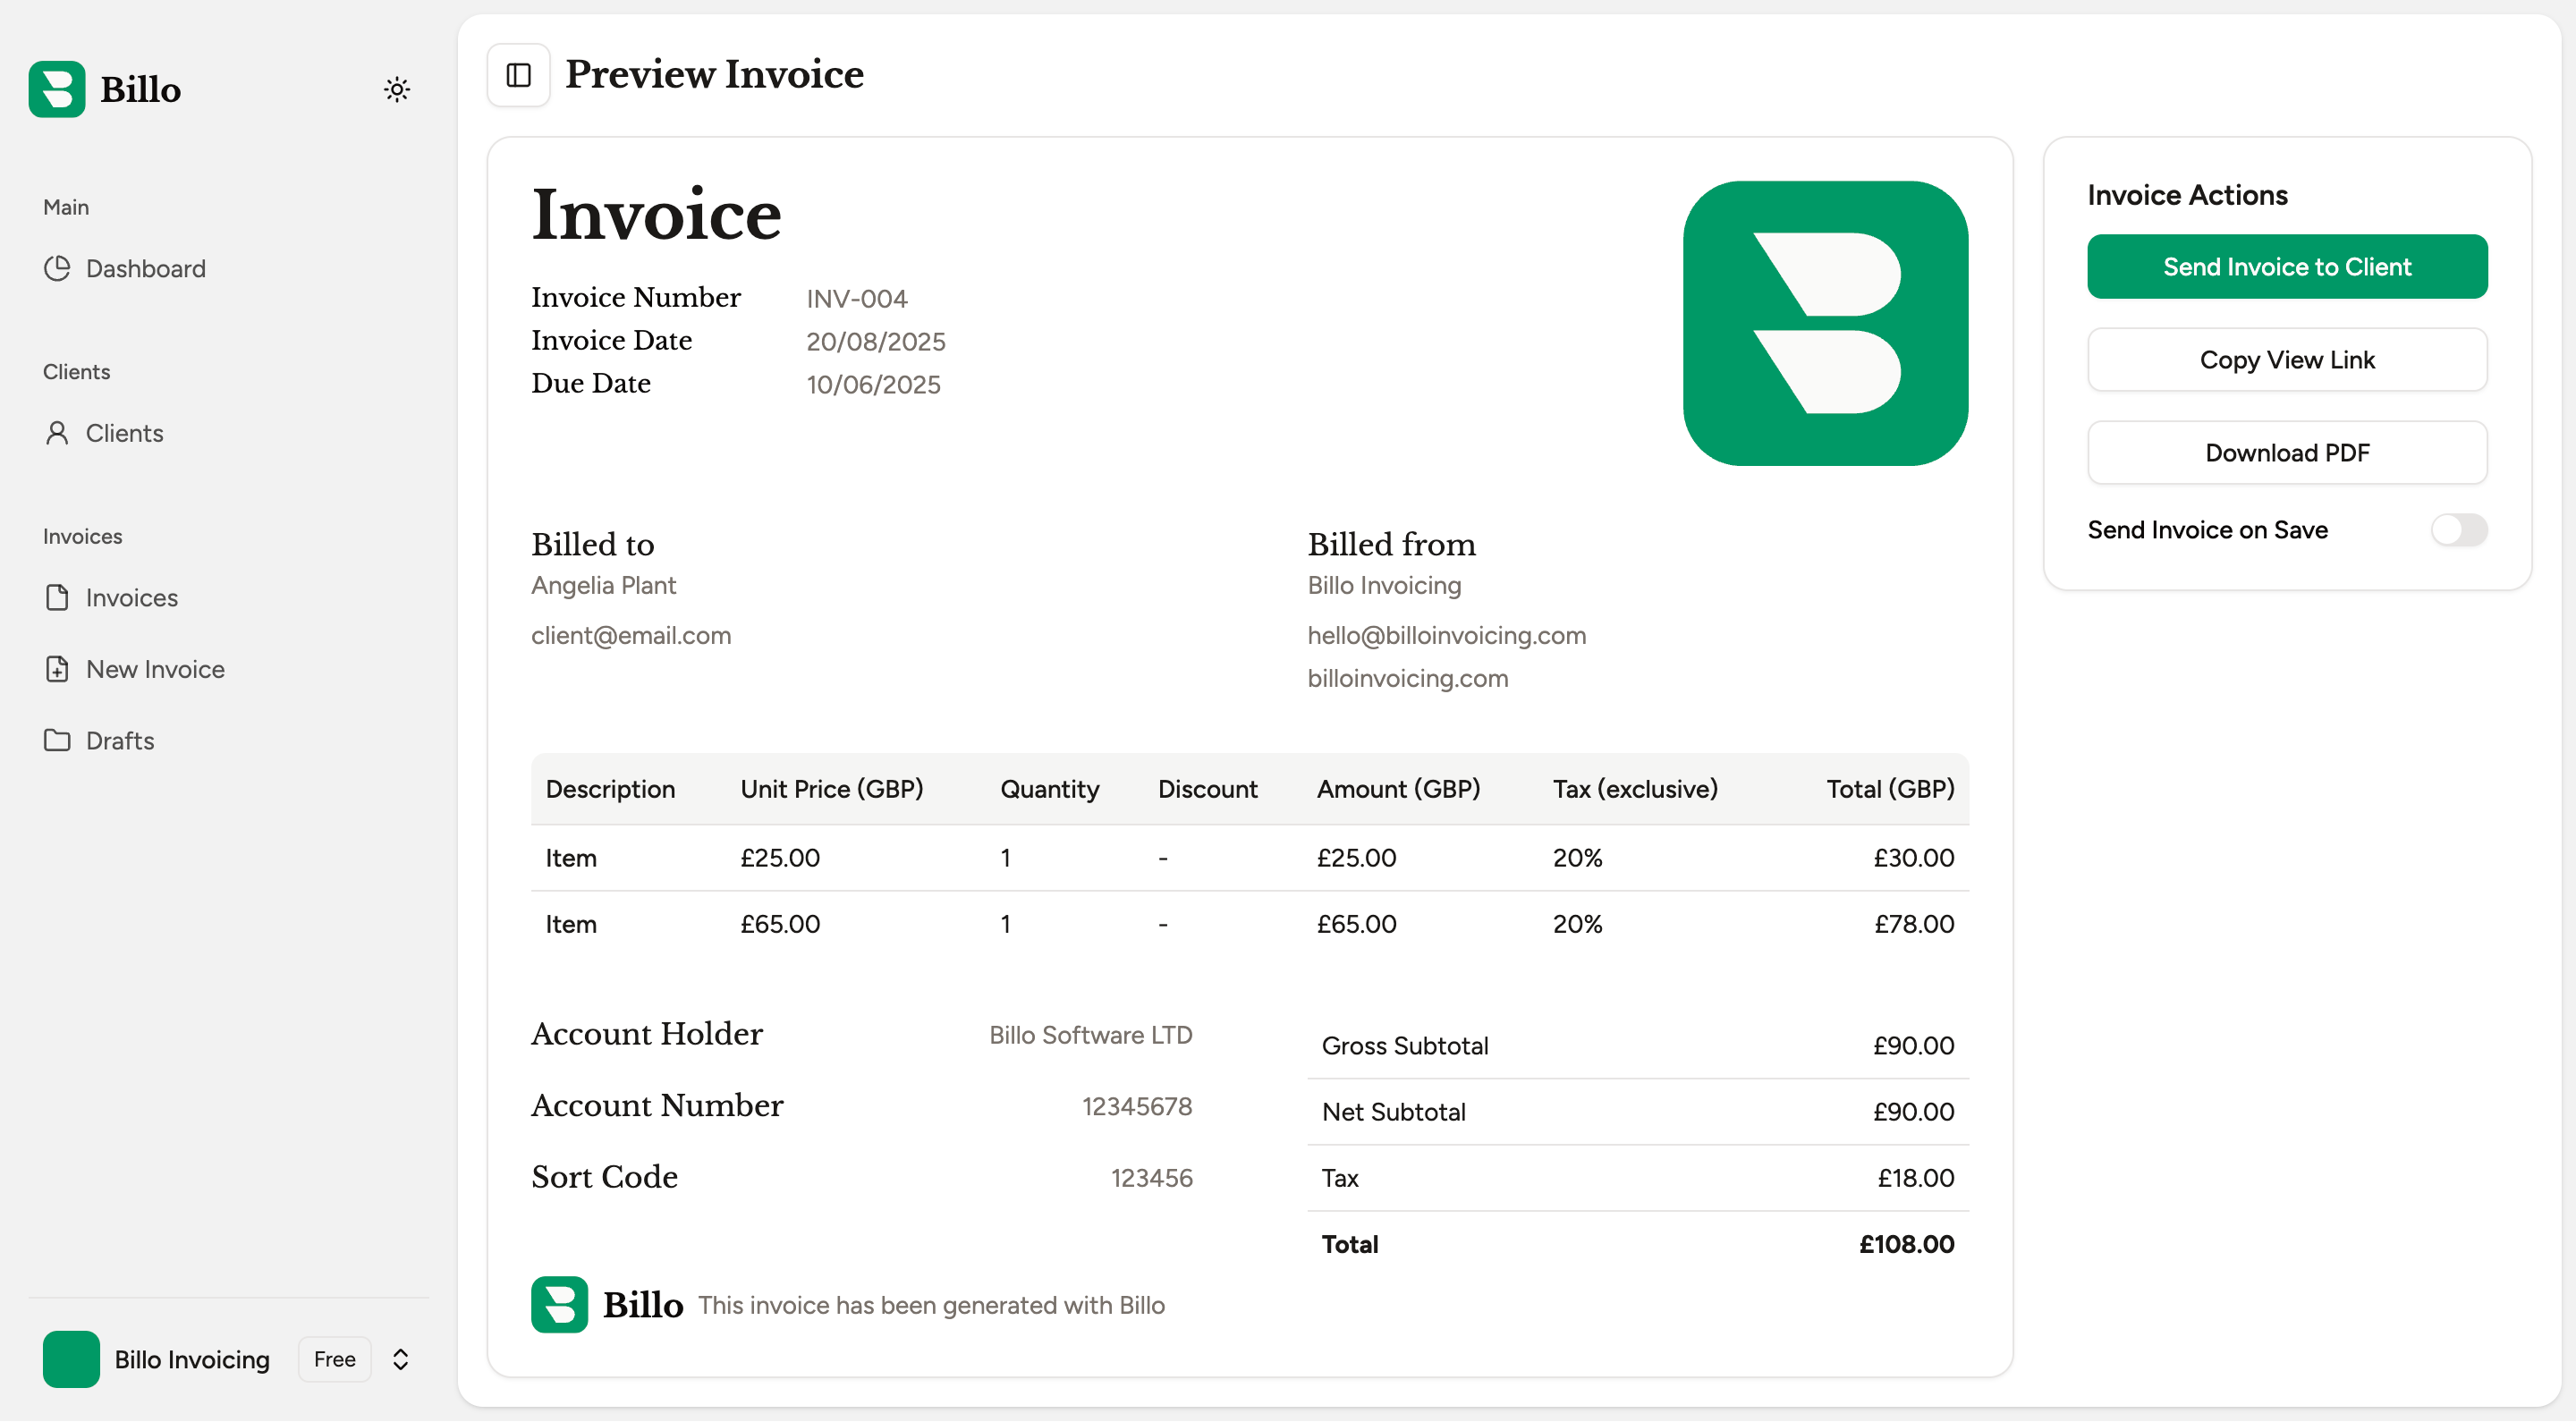Open the Free plan badge
This screenshot has height=1422, width=2576.
334,1359
